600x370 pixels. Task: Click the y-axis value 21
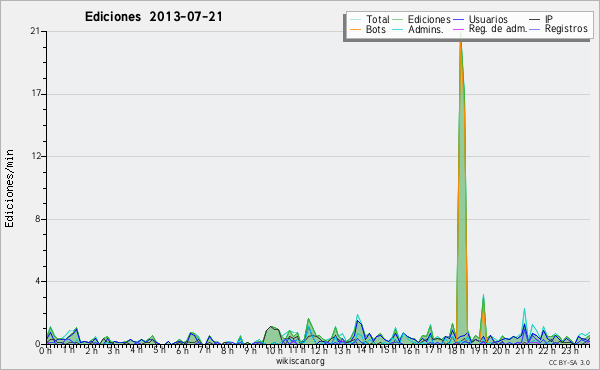coord(35,31)
